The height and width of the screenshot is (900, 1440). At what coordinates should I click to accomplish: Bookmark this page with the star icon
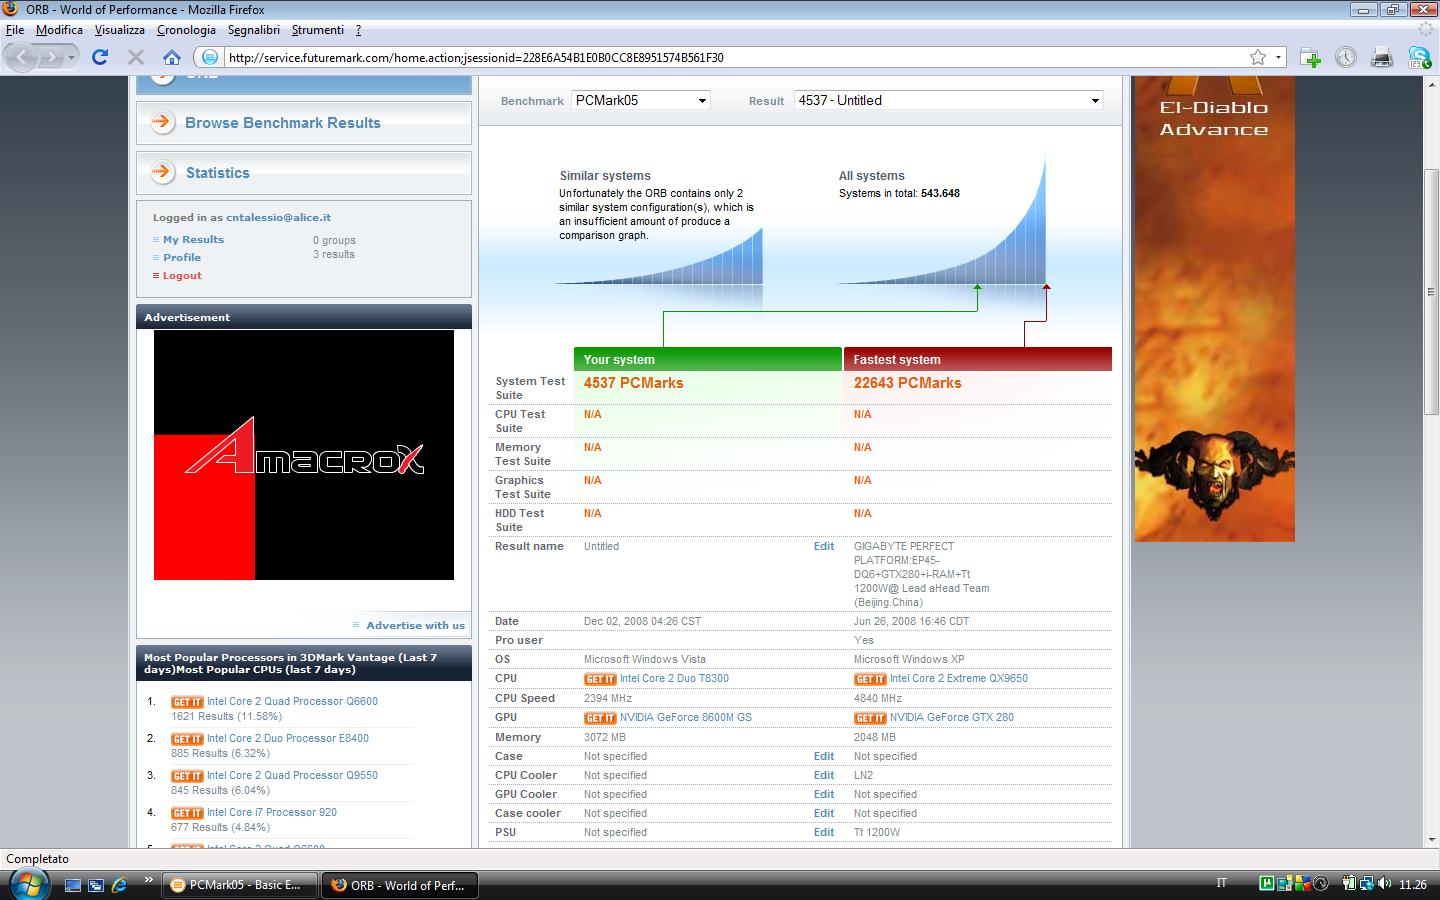1258,57
